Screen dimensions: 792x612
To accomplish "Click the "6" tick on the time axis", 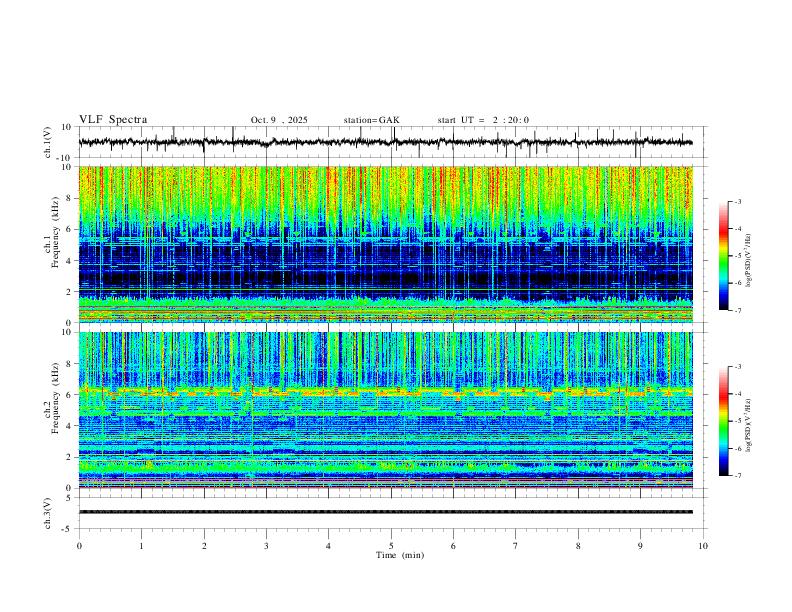I will point(453,546).
